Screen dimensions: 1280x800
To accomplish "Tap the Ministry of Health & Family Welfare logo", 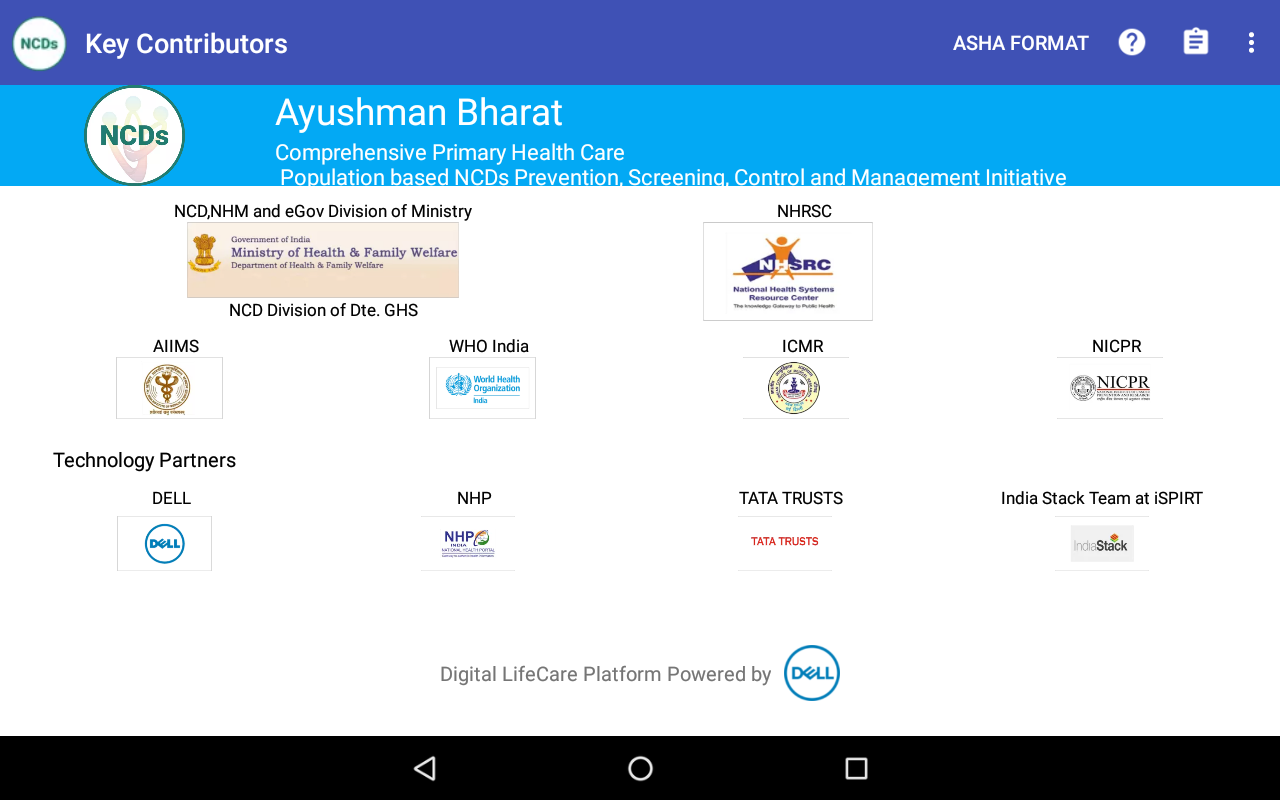I will point(323,260).
